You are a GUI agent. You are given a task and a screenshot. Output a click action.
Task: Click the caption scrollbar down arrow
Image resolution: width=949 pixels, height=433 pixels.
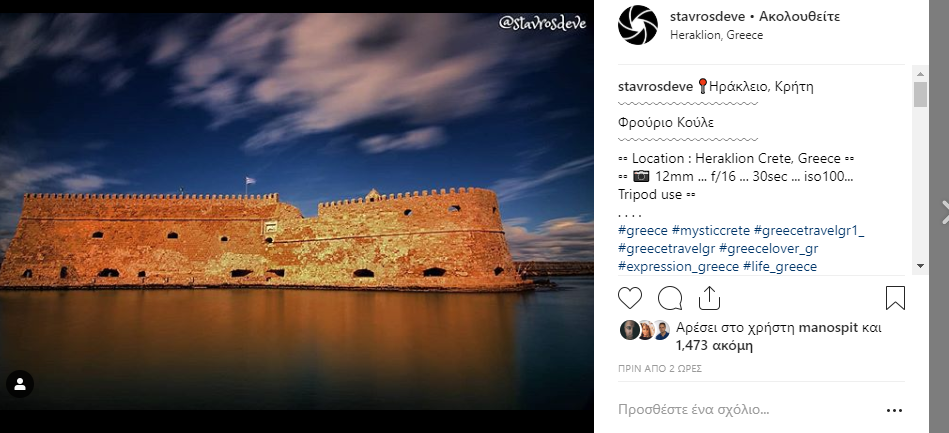click(x=921, y=265)
